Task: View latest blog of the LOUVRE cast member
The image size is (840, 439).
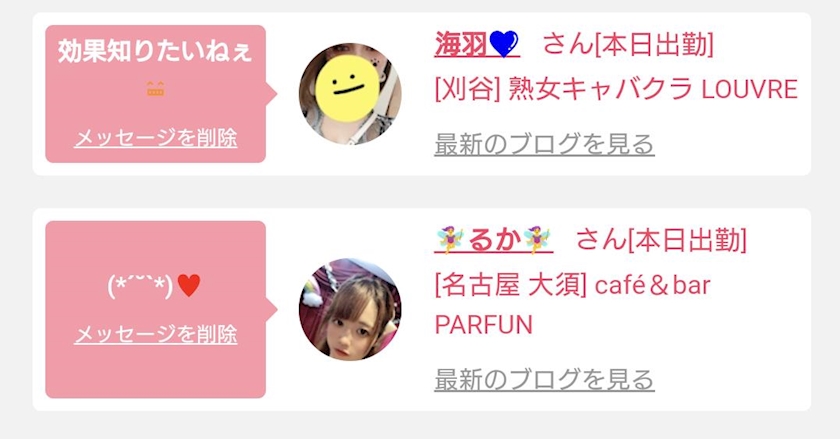Action: 544,144
